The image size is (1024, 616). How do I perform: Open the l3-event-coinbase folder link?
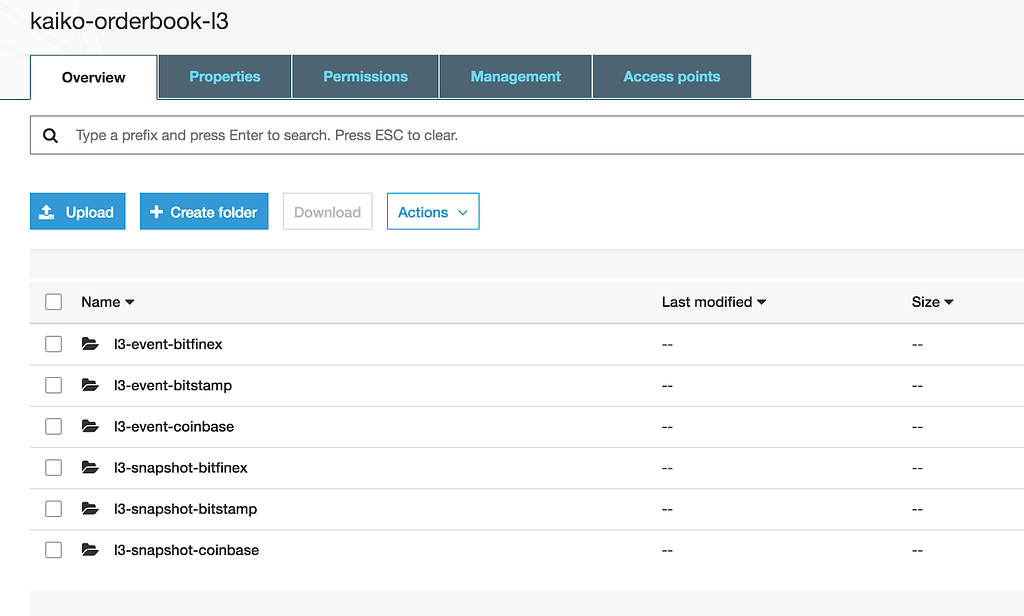coord(174,427)
